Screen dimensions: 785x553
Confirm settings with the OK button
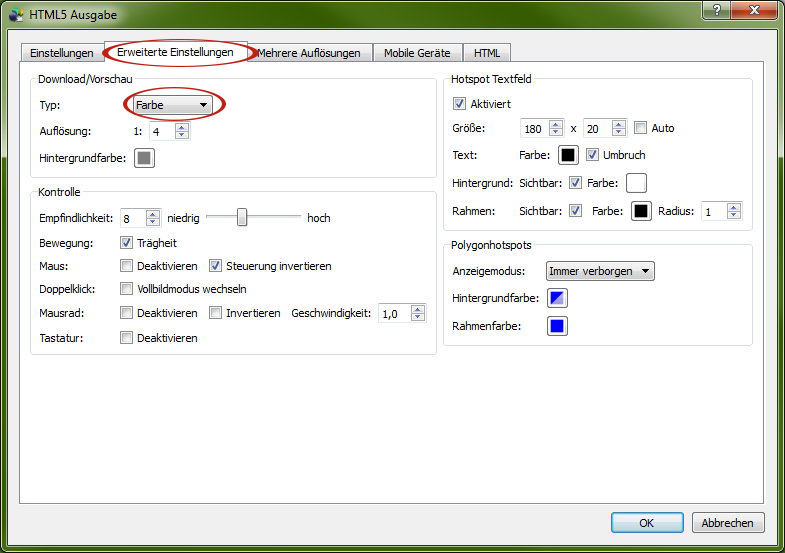[x=647, y=522]
